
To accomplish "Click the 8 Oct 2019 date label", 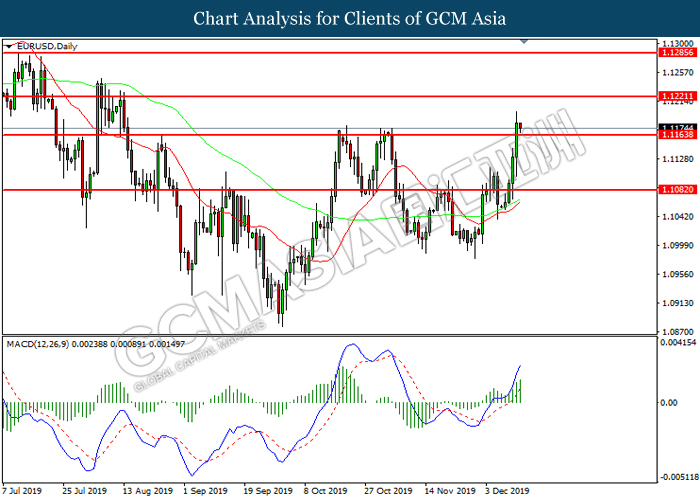I will (325, 491).
